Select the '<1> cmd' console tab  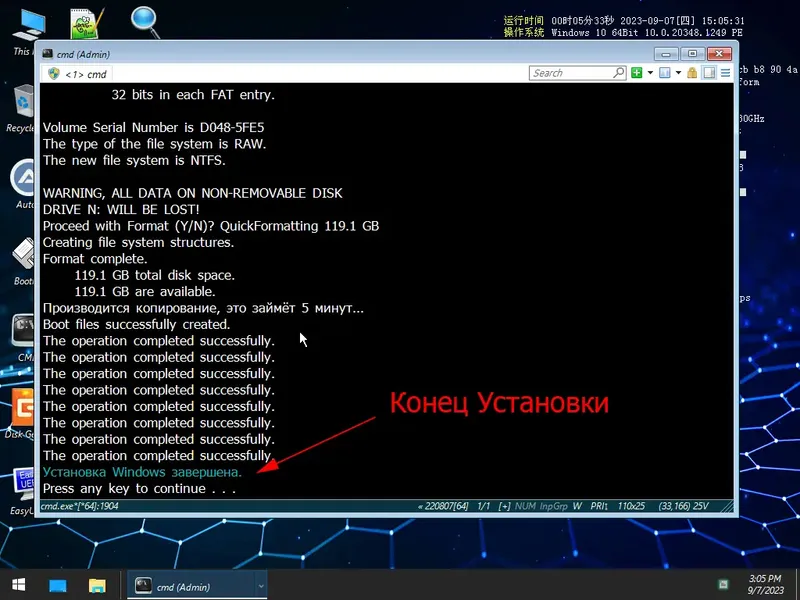tap(79, 74)
